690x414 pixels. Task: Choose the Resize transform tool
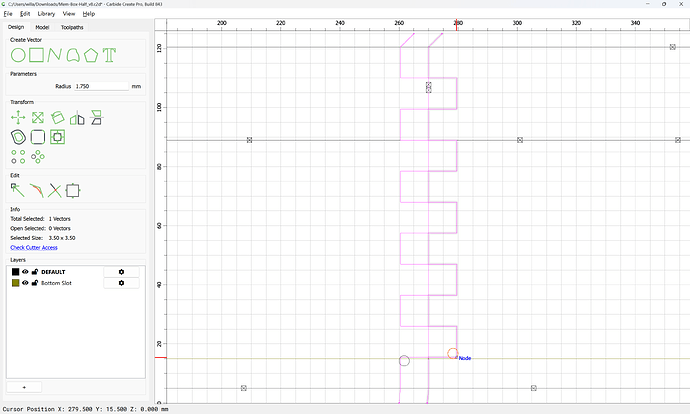(38, 118)
